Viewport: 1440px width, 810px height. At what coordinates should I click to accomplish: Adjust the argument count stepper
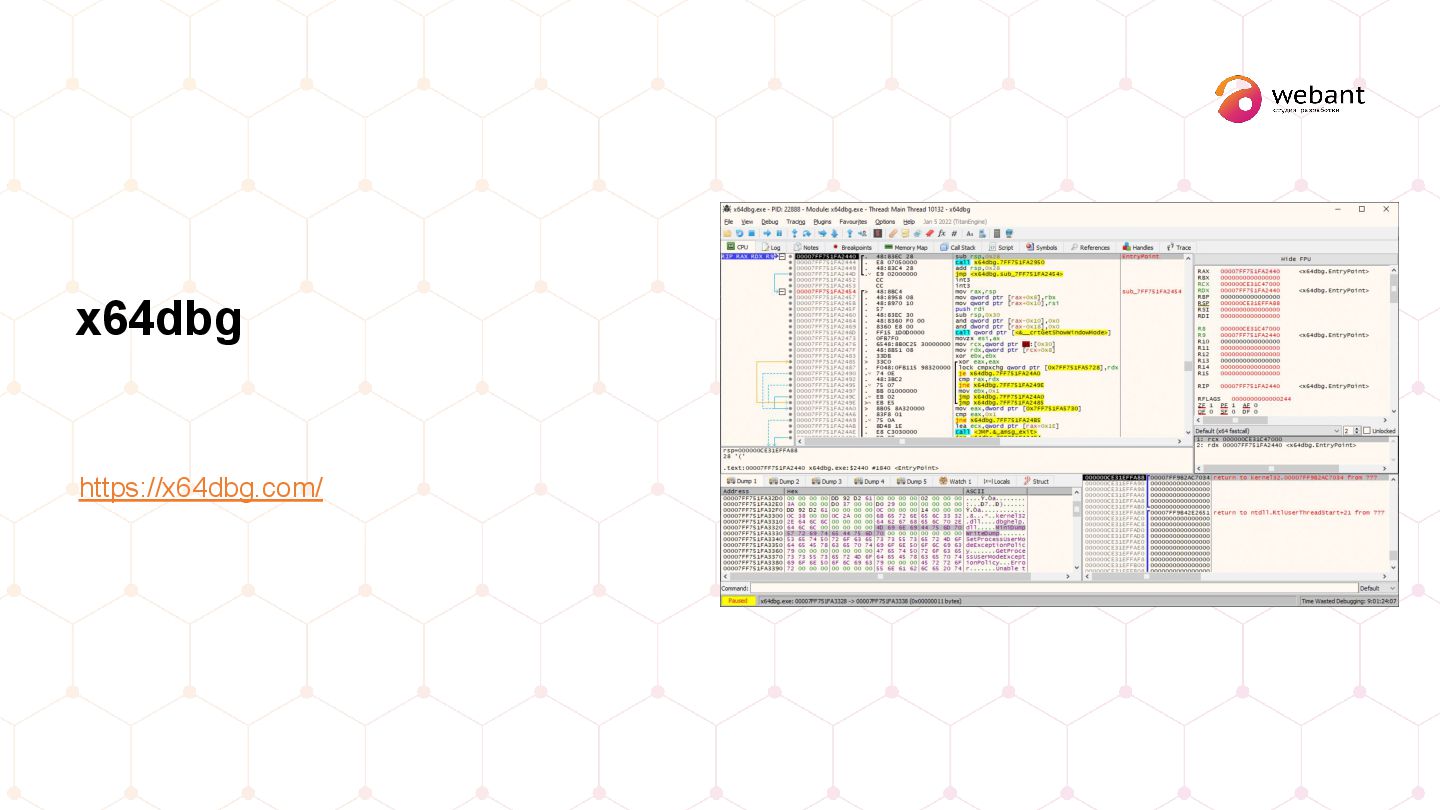[x=1357, y=431]
